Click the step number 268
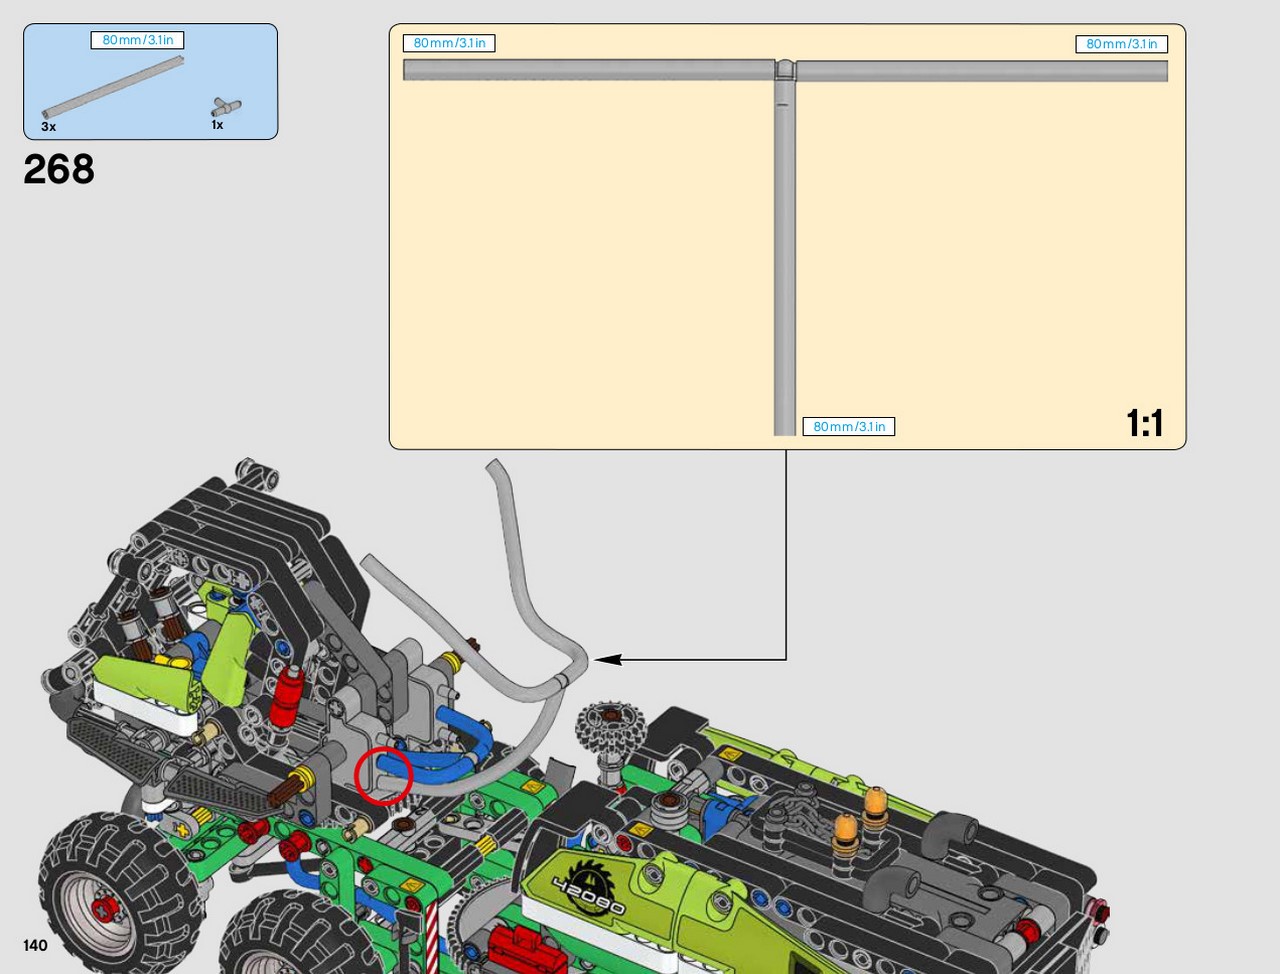Image resolution: width=1280 pixels, height=974 pixels. 59,169
